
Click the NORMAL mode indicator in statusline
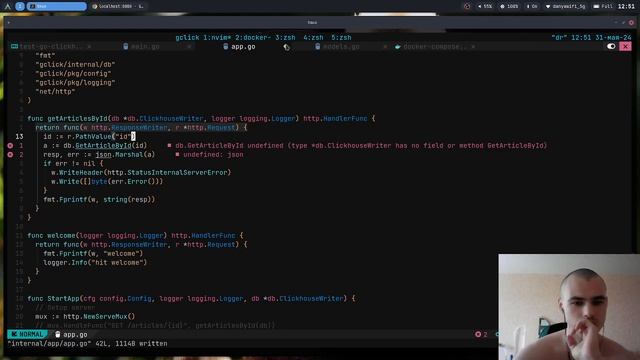pos(27,334)
